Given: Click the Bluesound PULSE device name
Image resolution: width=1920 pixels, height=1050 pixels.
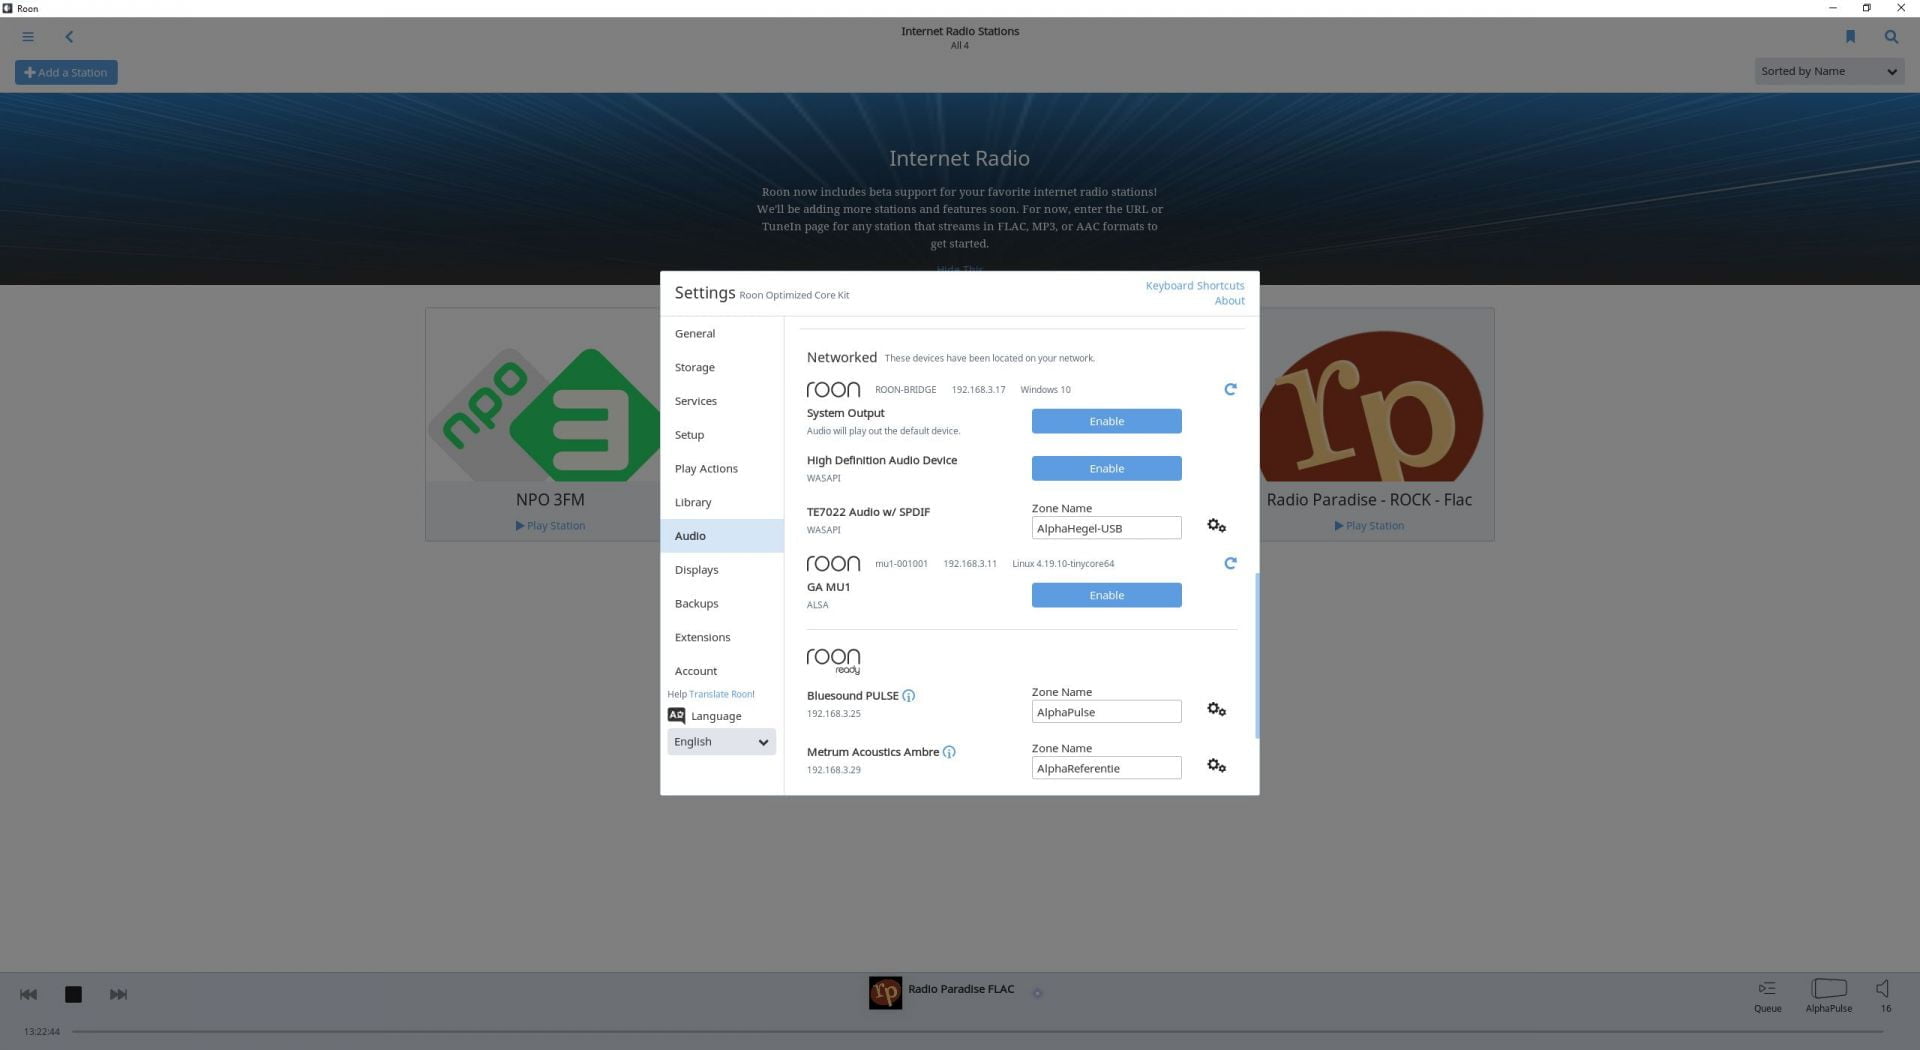Looking at the screenshot, I should [x=853, y=696].
